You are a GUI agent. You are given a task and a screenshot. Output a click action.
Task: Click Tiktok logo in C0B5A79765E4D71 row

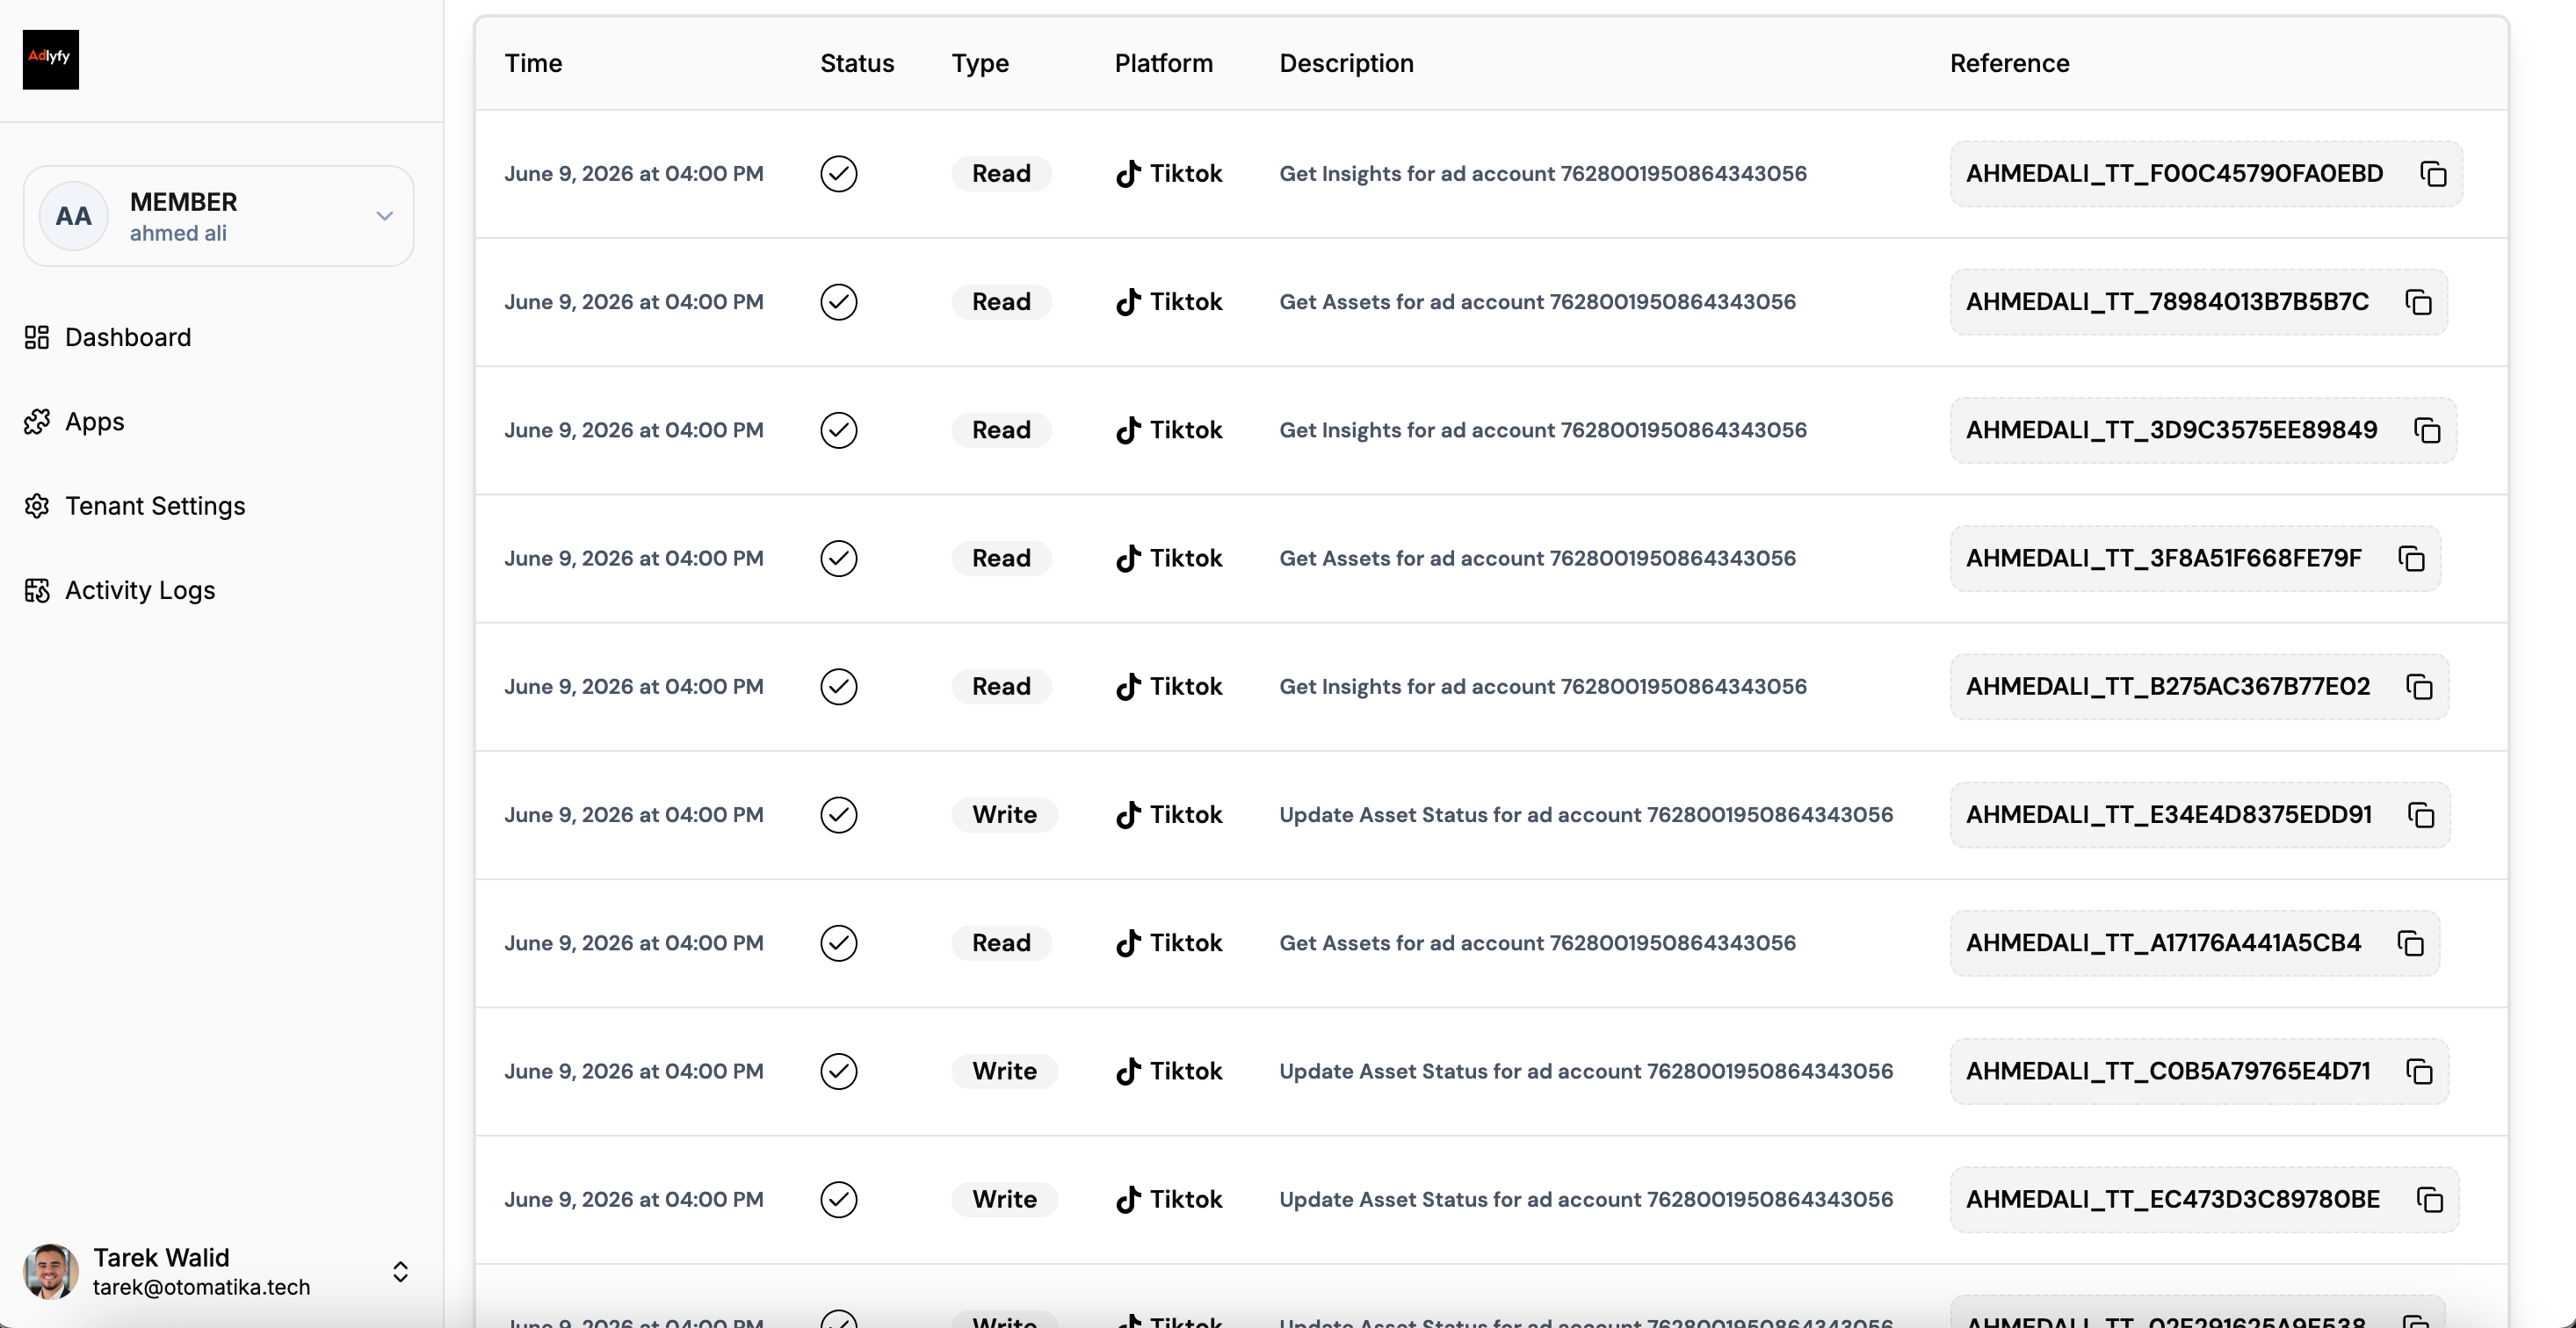pyautogui.click(x=1128, y=1072)
